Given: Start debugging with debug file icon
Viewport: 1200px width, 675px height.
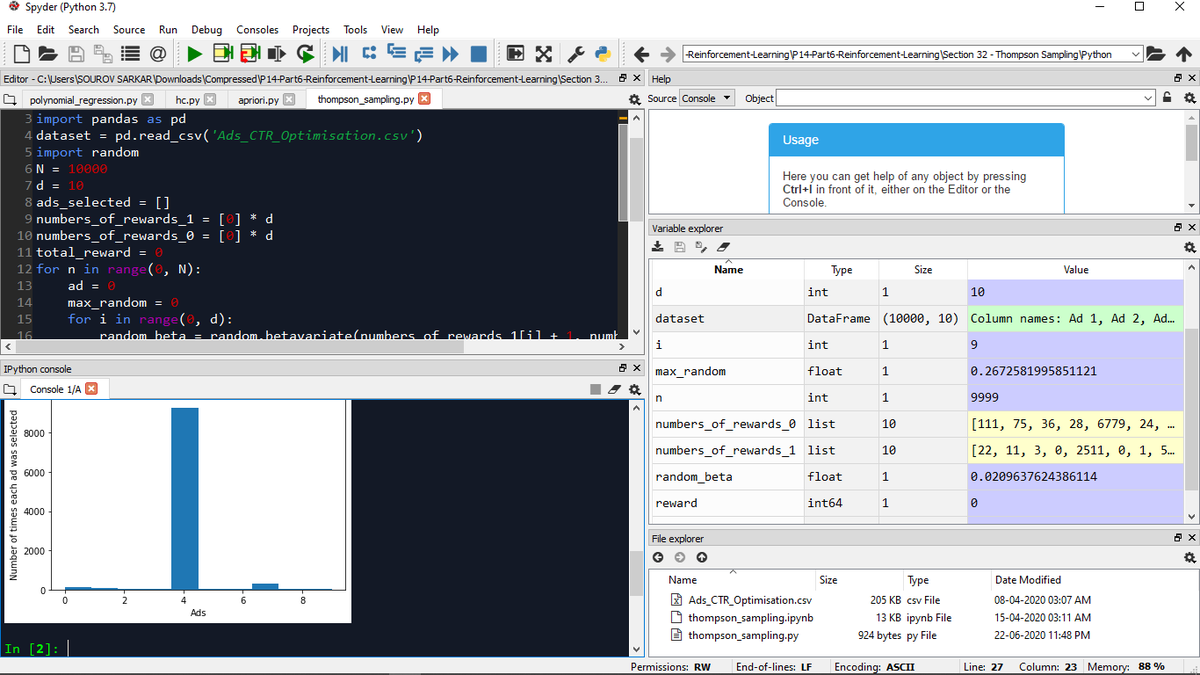Looking at the screenshot, I should coord(341,54).
